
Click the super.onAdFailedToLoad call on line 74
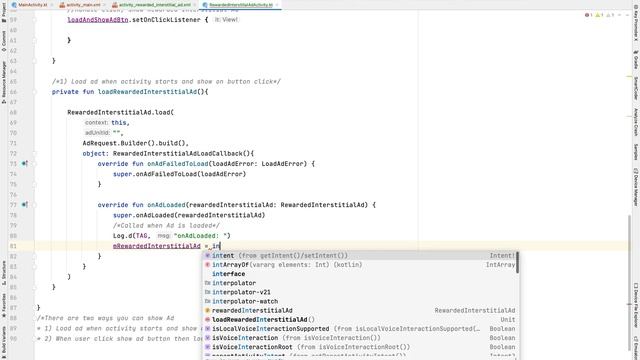(x=180, y=174)
